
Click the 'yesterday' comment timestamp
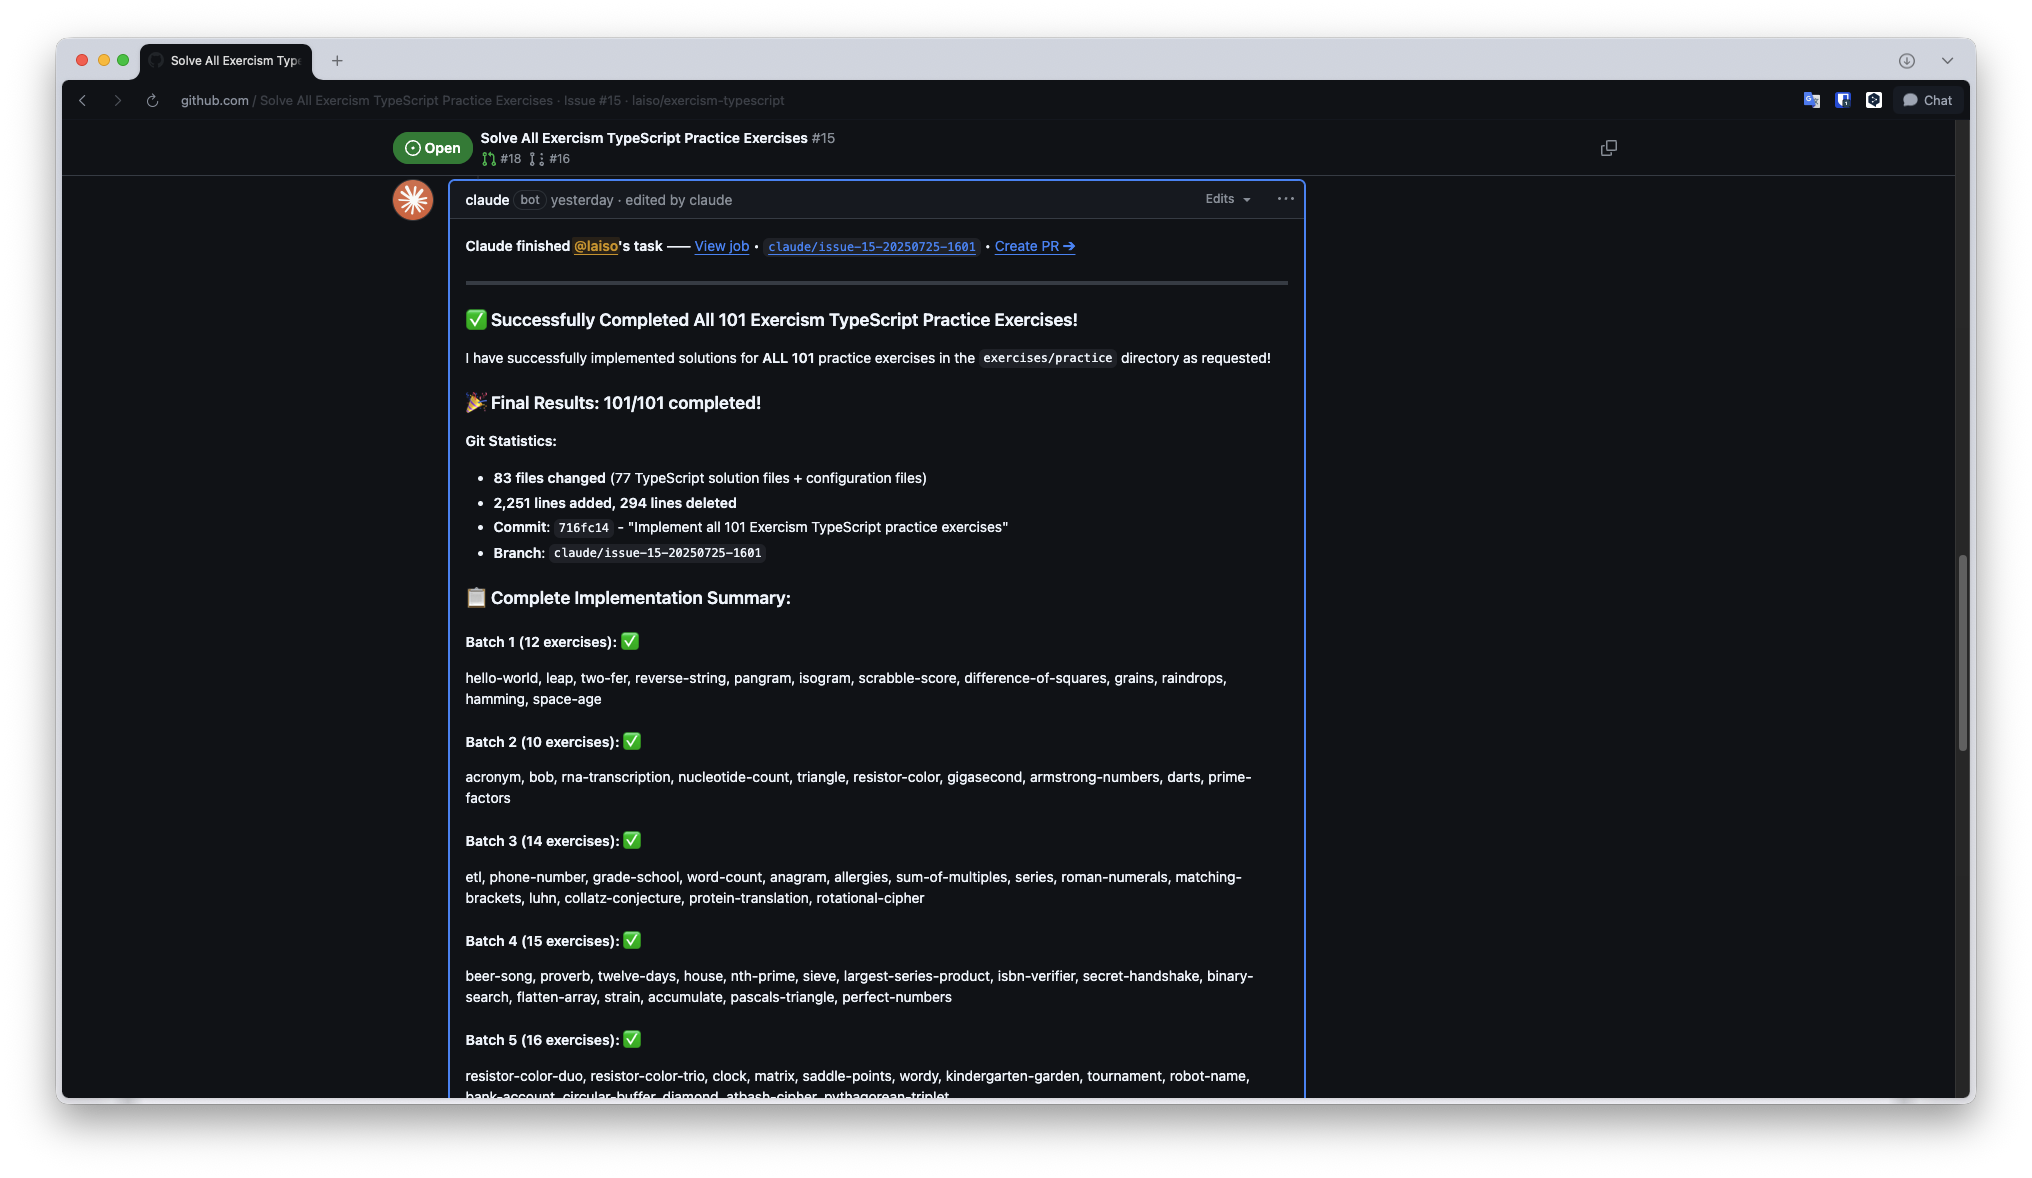pos(582,200)
